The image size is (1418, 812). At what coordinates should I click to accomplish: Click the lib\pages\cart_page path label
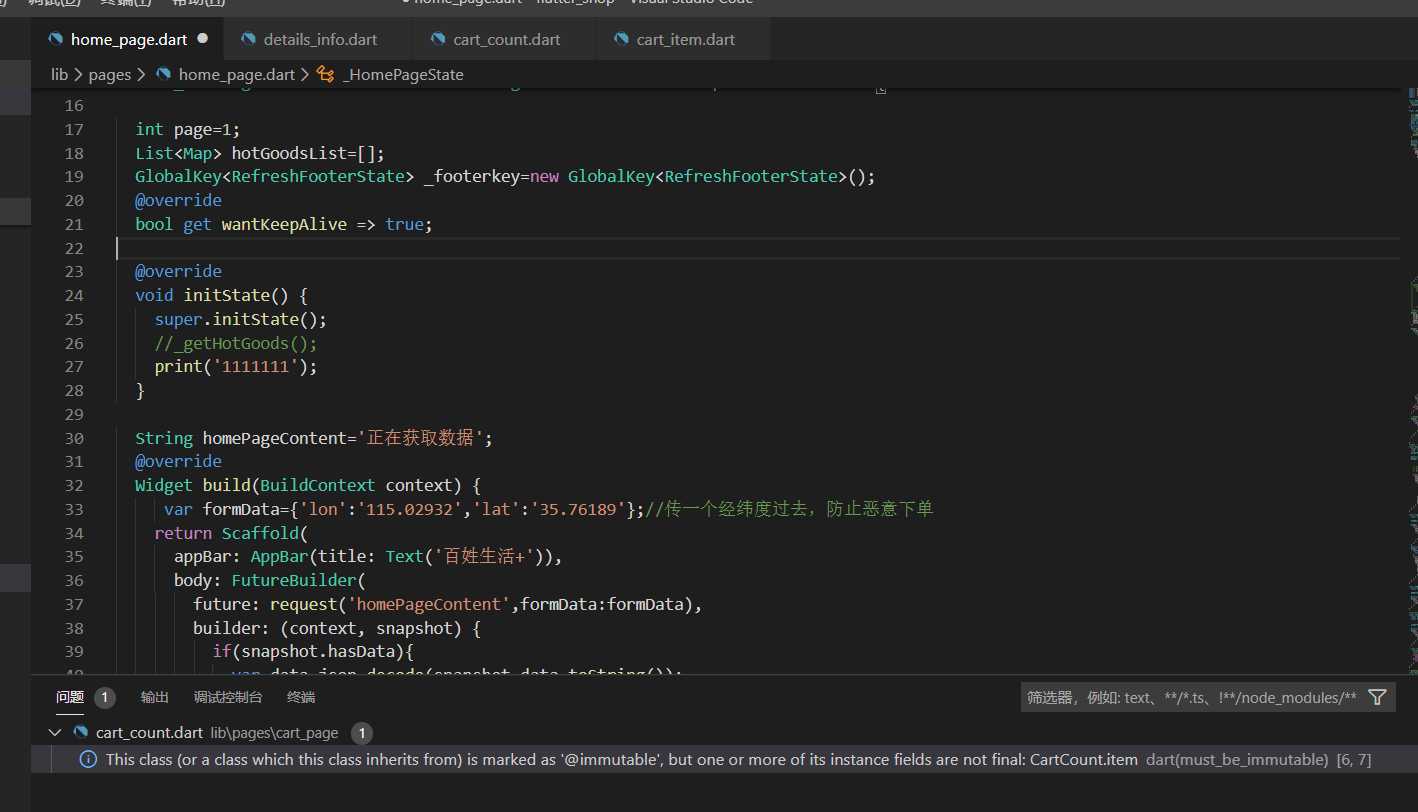coord(274,733)
